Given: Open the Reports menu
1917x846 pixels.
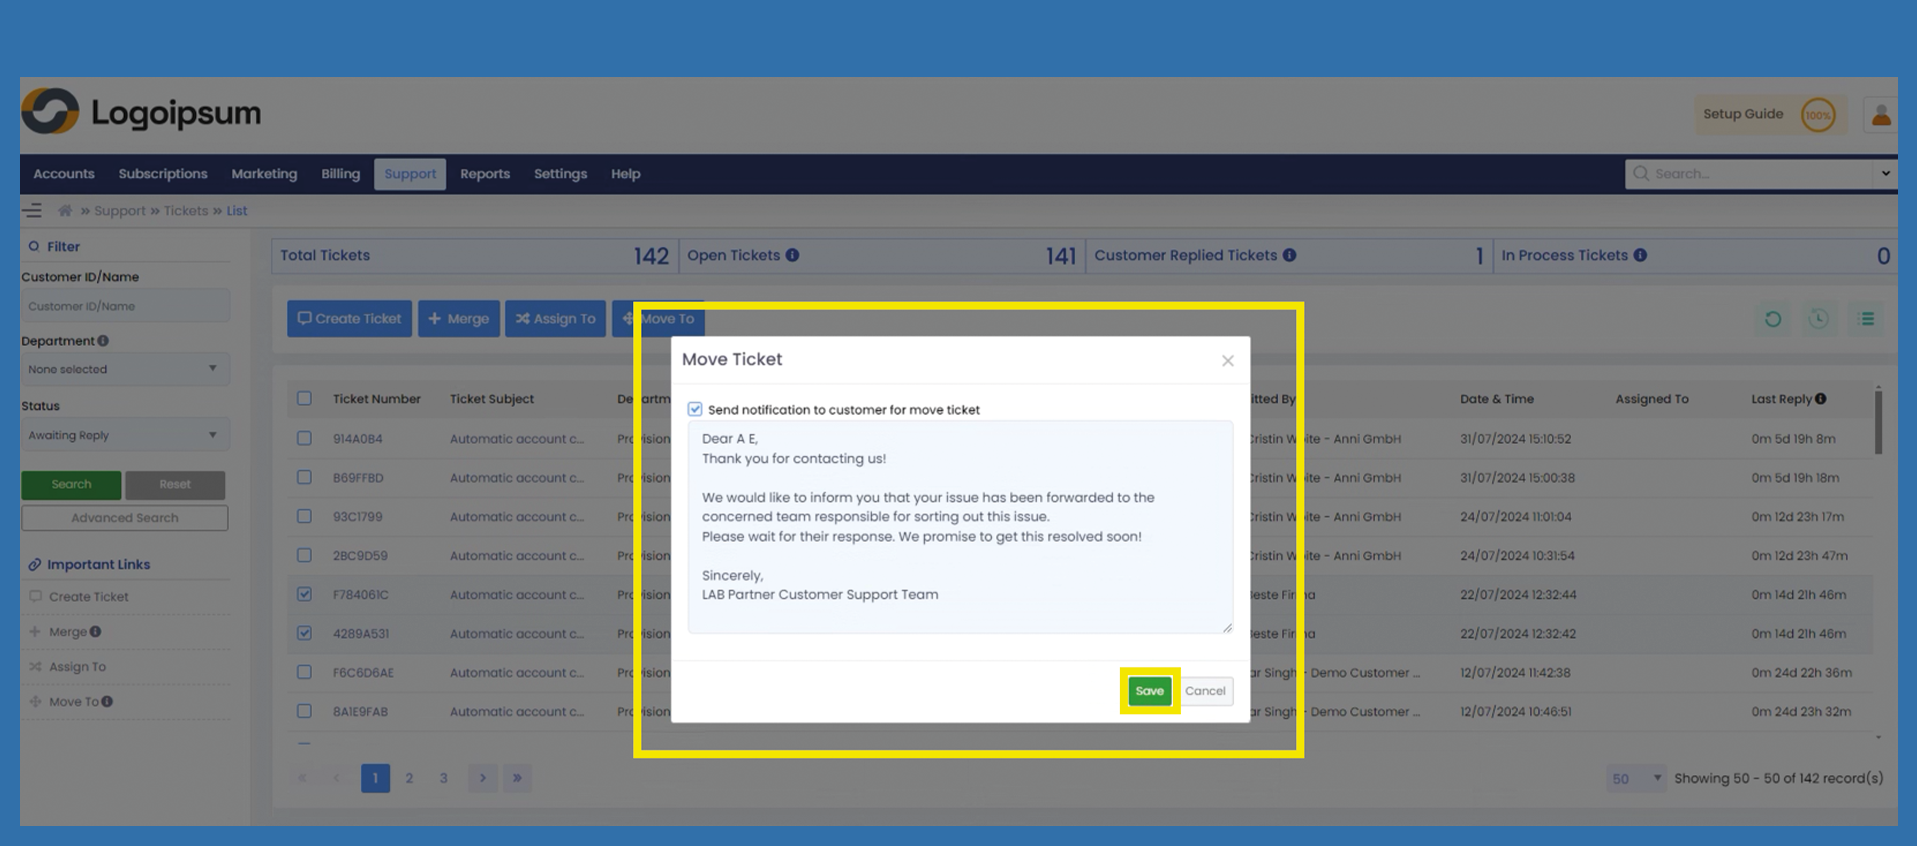Looking at the screenshot, I should pos(485,174).
